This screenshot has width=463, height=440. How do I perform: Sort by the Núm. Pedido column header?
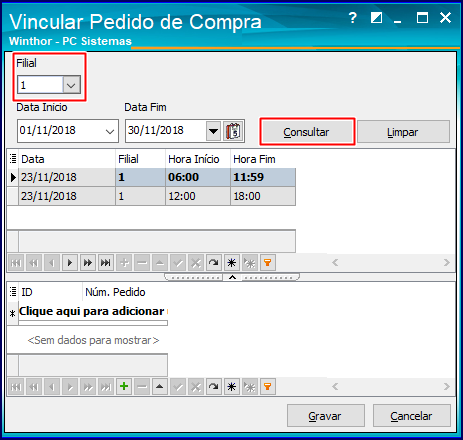(x=125, y=292)
